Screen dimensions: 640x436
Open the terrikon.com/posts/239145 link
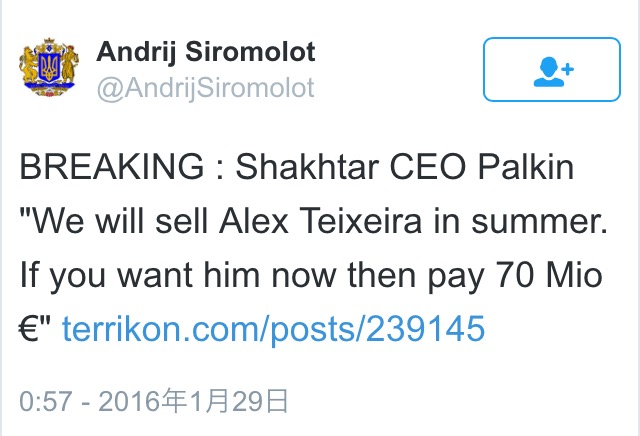pos(274,326)
